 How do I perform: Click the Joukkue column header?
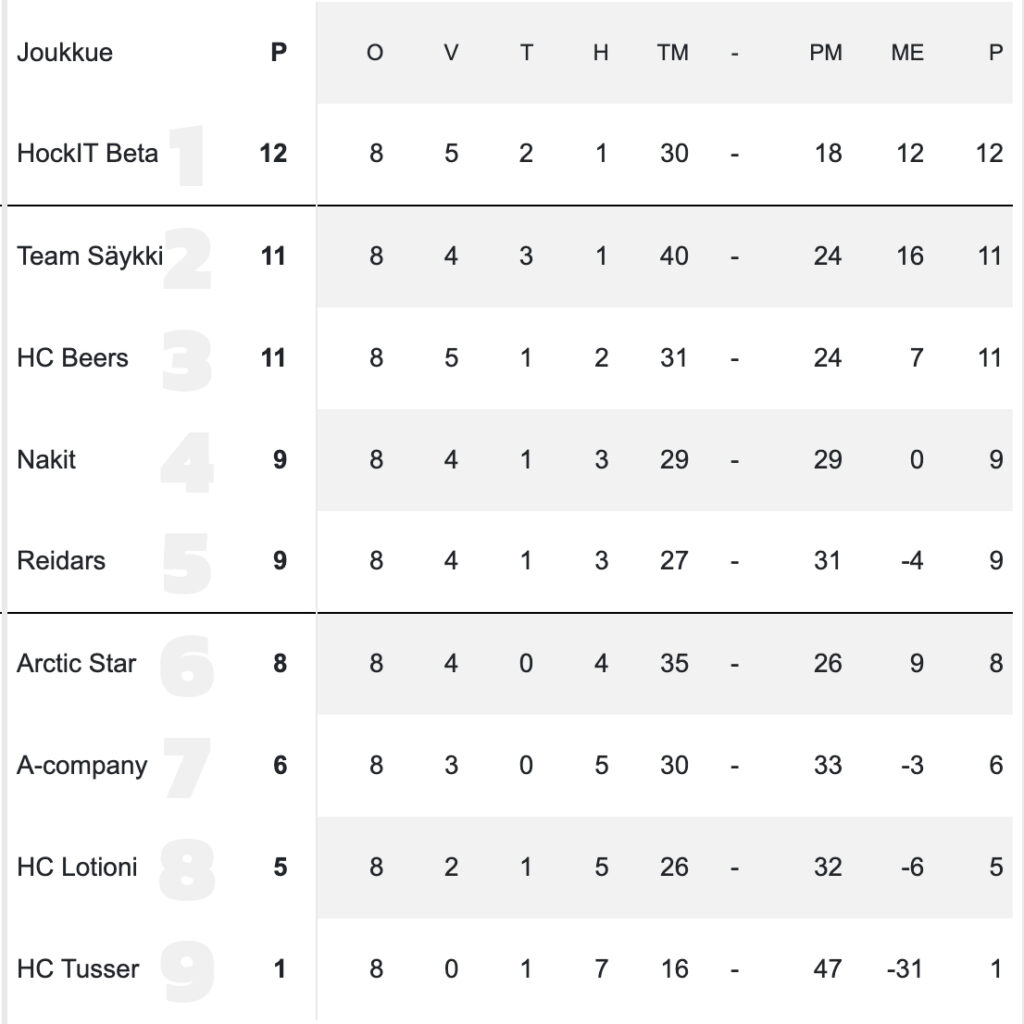point(64,52)
